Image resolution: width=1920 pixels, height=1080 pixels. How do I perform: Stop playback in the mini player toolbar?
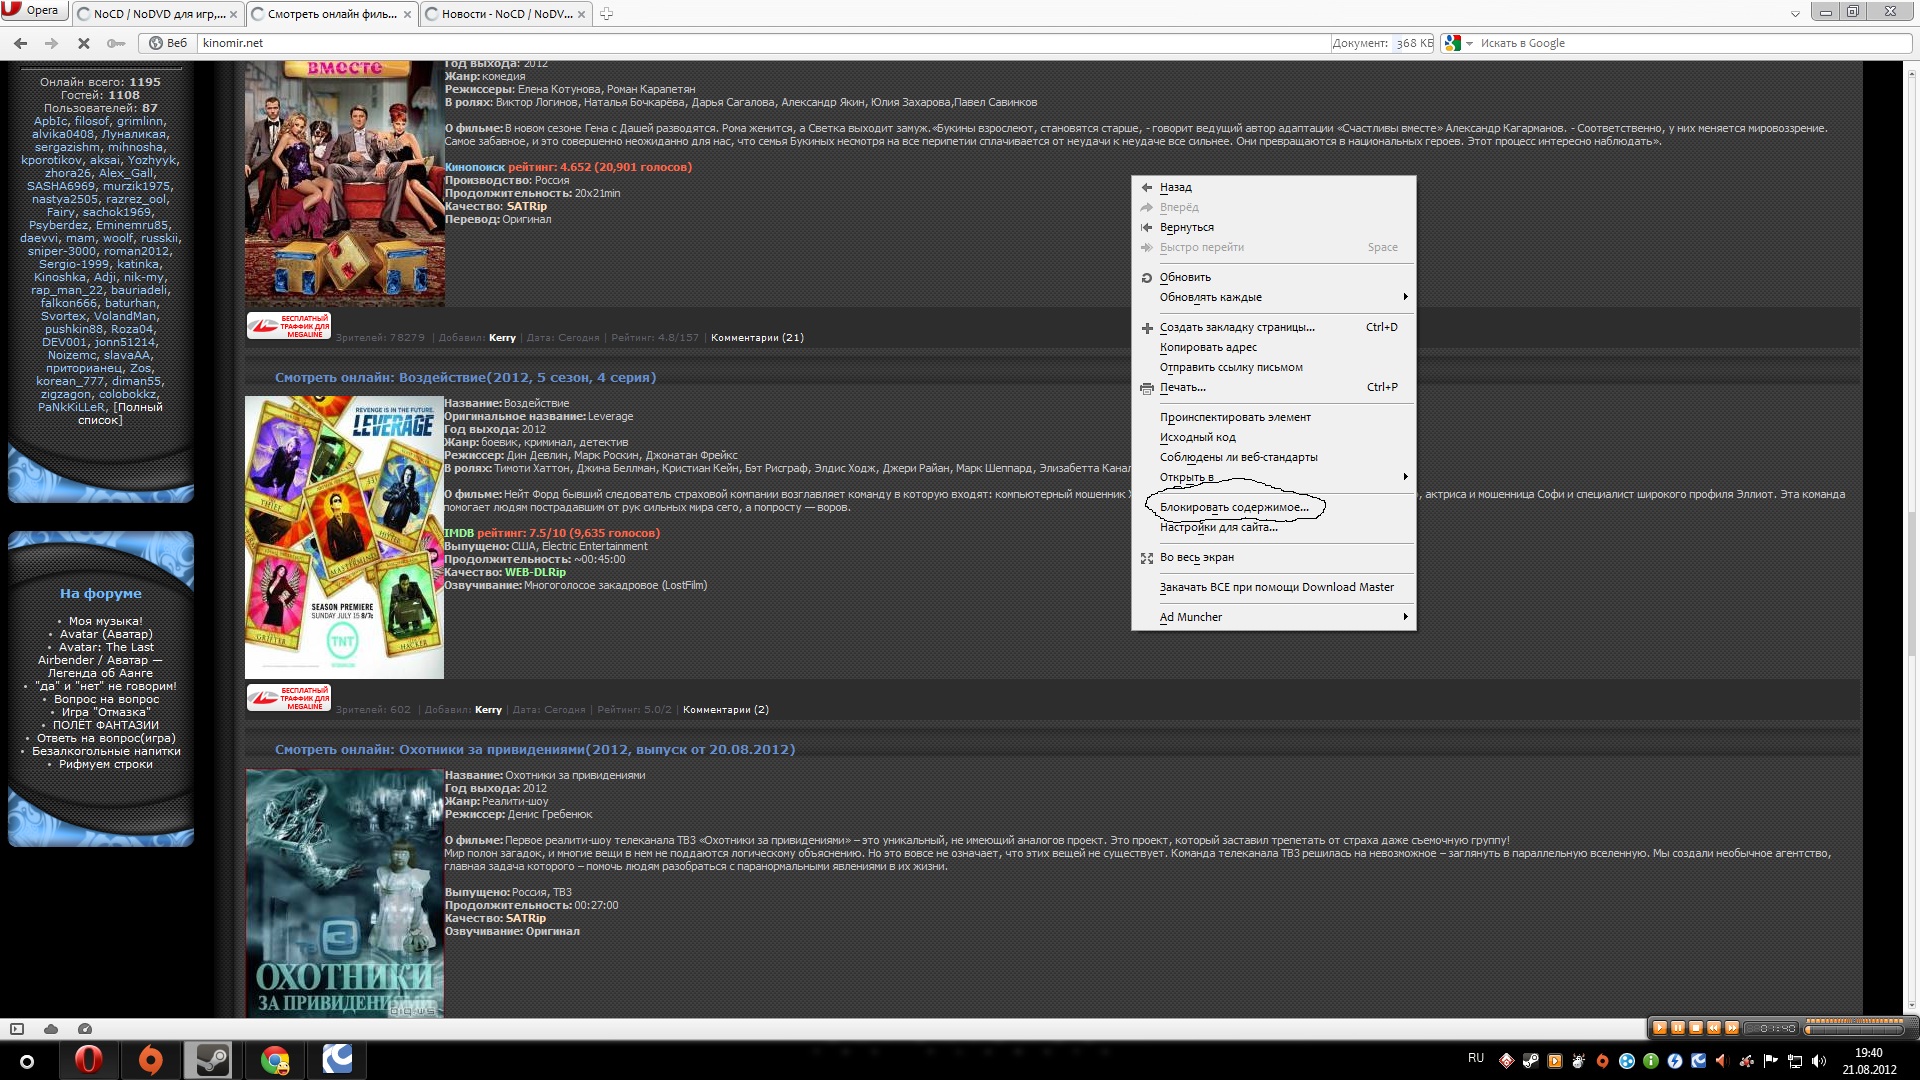coord(1696,1028)
